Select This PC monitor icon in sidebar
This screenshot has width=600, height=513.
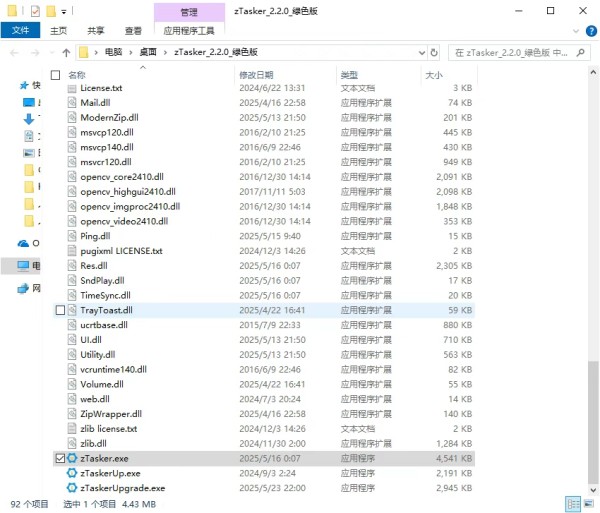(23, 265)
